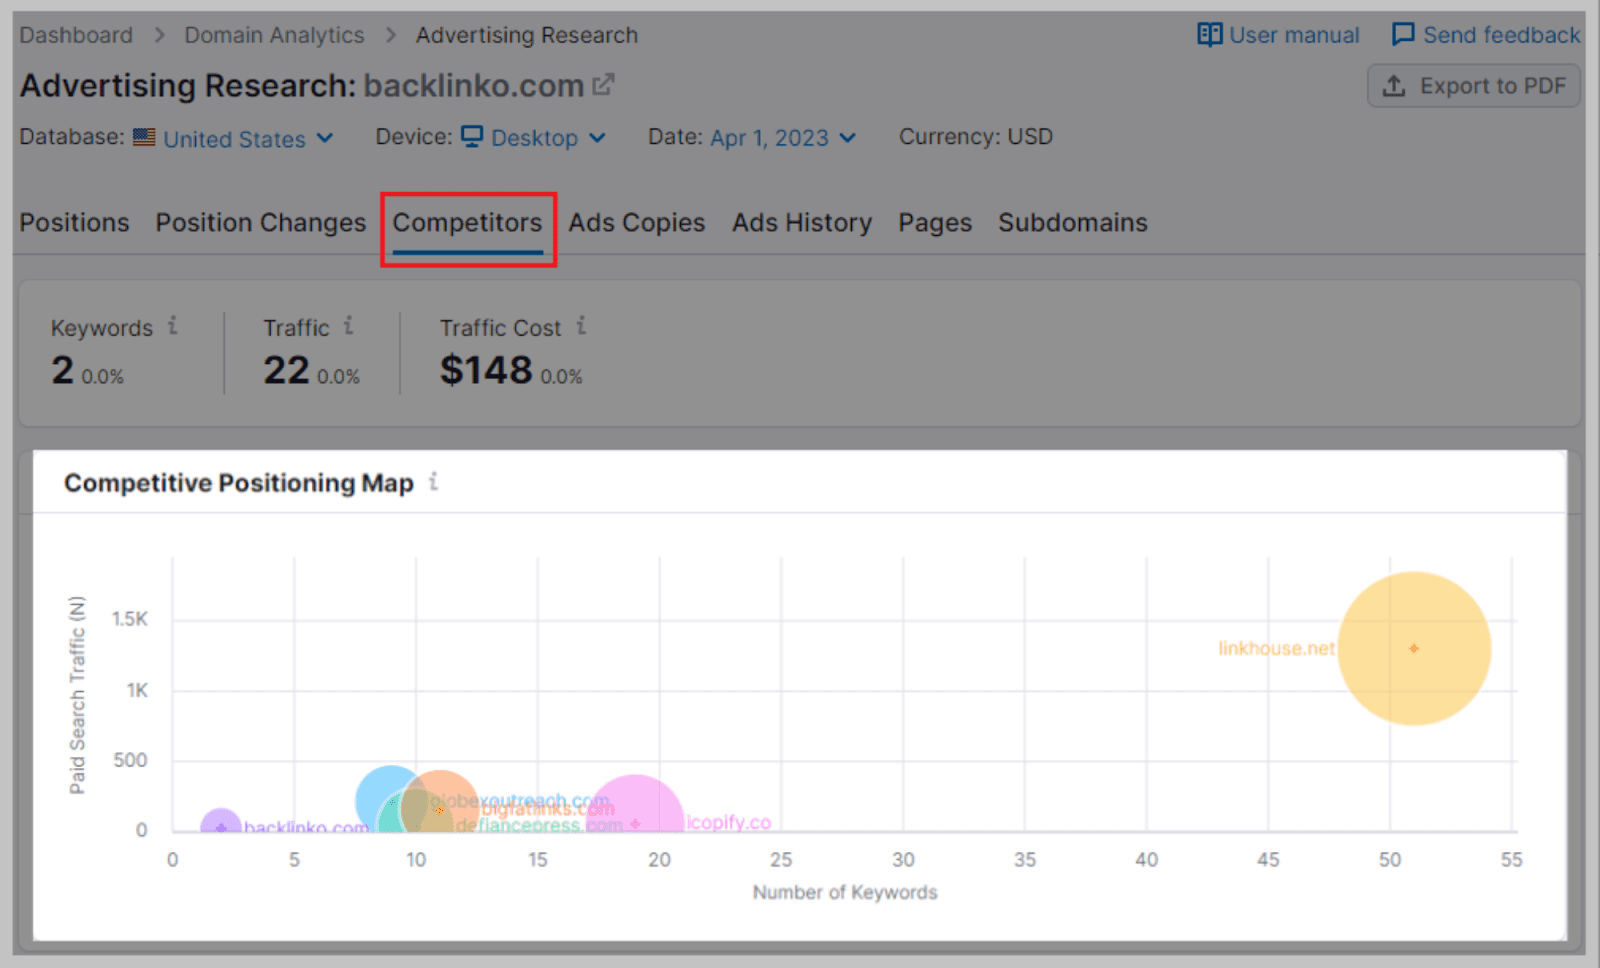Click the large yellow linkhouse.net bubble
The image size is (1600, 968).
click(1414, 648)
